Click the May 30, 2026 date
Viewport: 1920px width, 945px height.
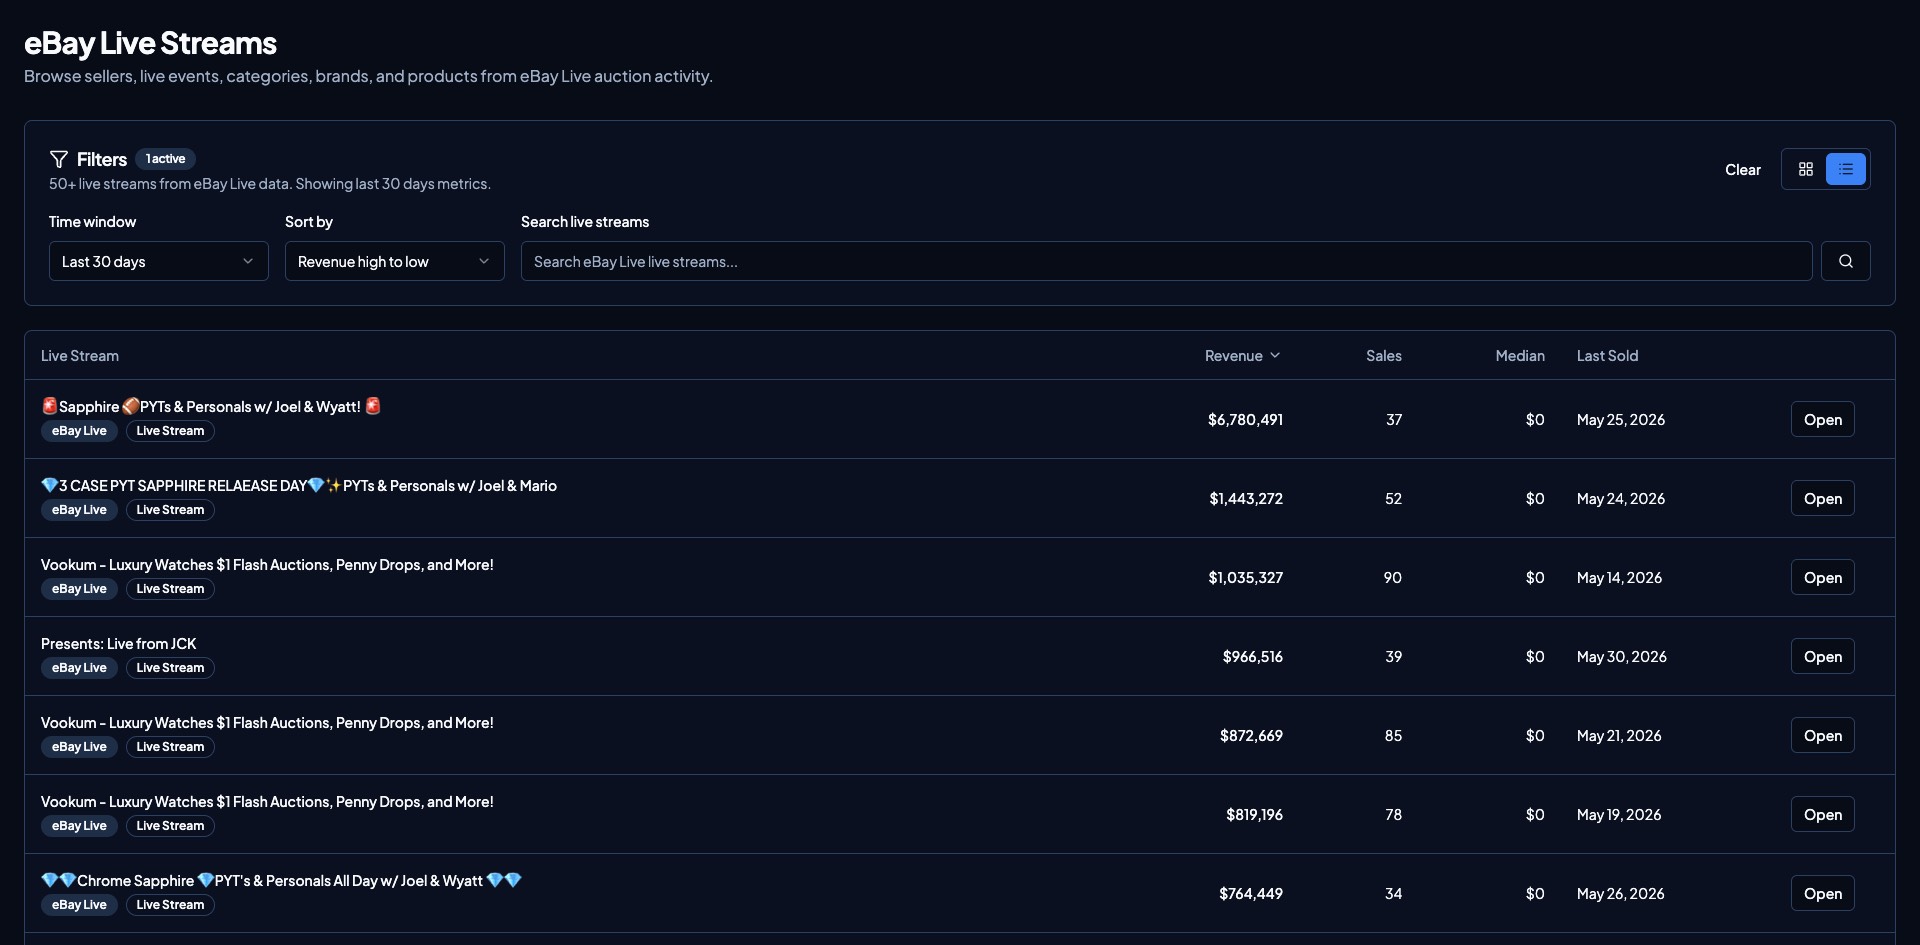pos(1622,657)
